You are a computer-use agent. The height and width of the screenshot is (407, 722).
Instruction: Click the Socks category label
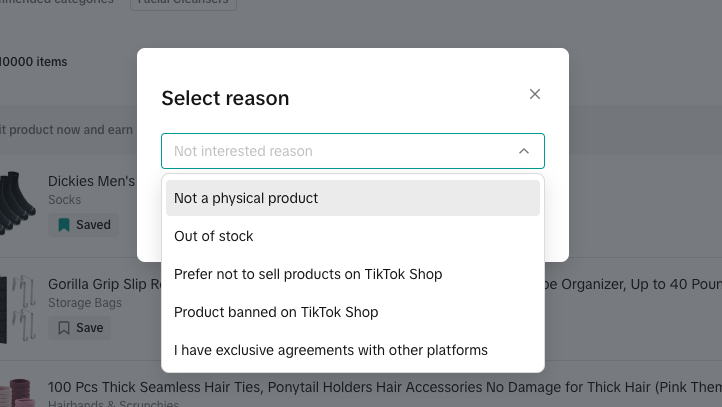(x=65, y=200)
